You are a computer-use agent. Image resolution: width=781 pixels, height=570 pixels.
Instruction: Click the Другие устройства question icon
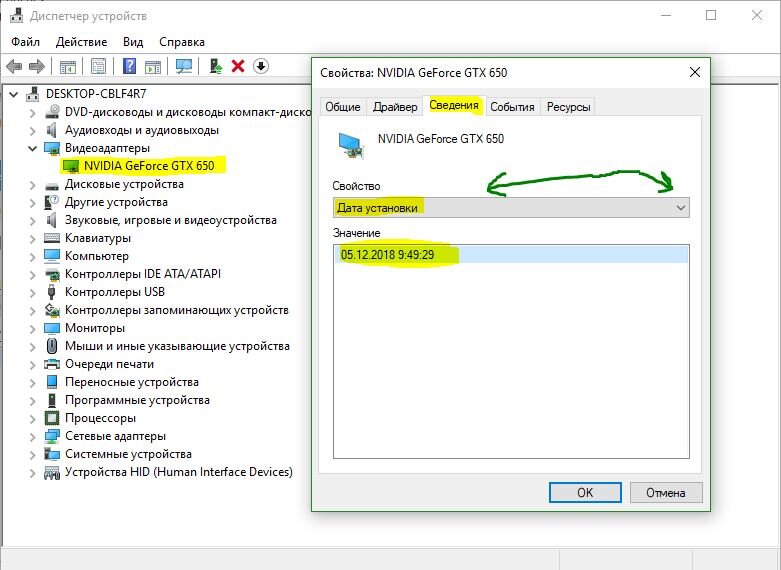tap(51, 202)
